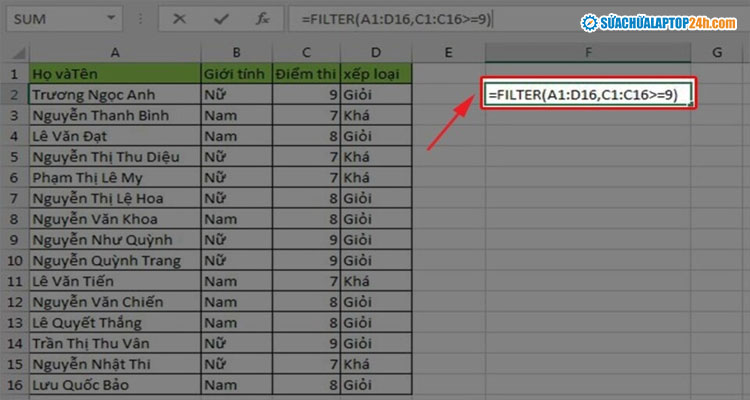
Task: Select cell 'Lê Quyết Thắng'
Action: (x=115, y=322)
